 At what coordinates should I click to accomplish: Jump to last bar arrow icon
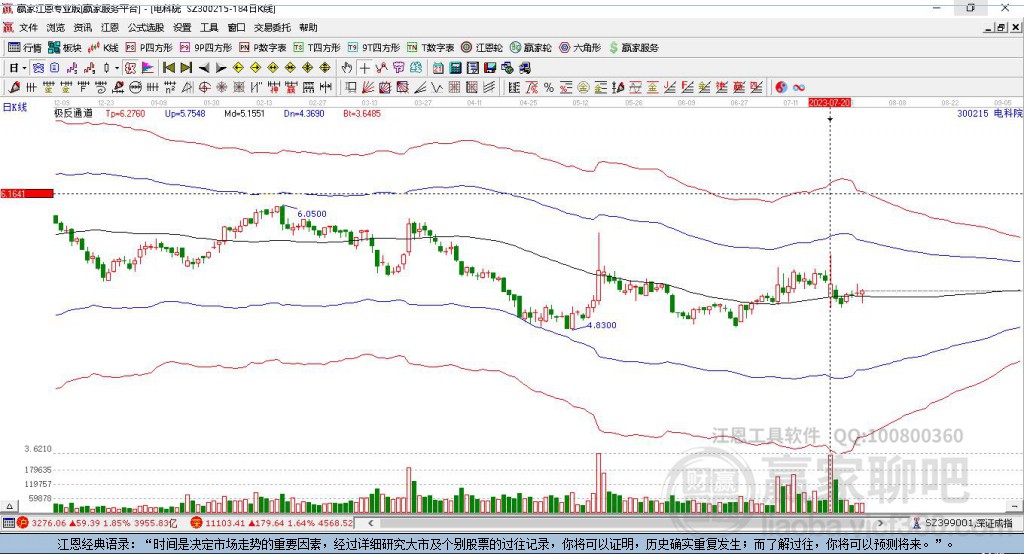pos(186,68)
